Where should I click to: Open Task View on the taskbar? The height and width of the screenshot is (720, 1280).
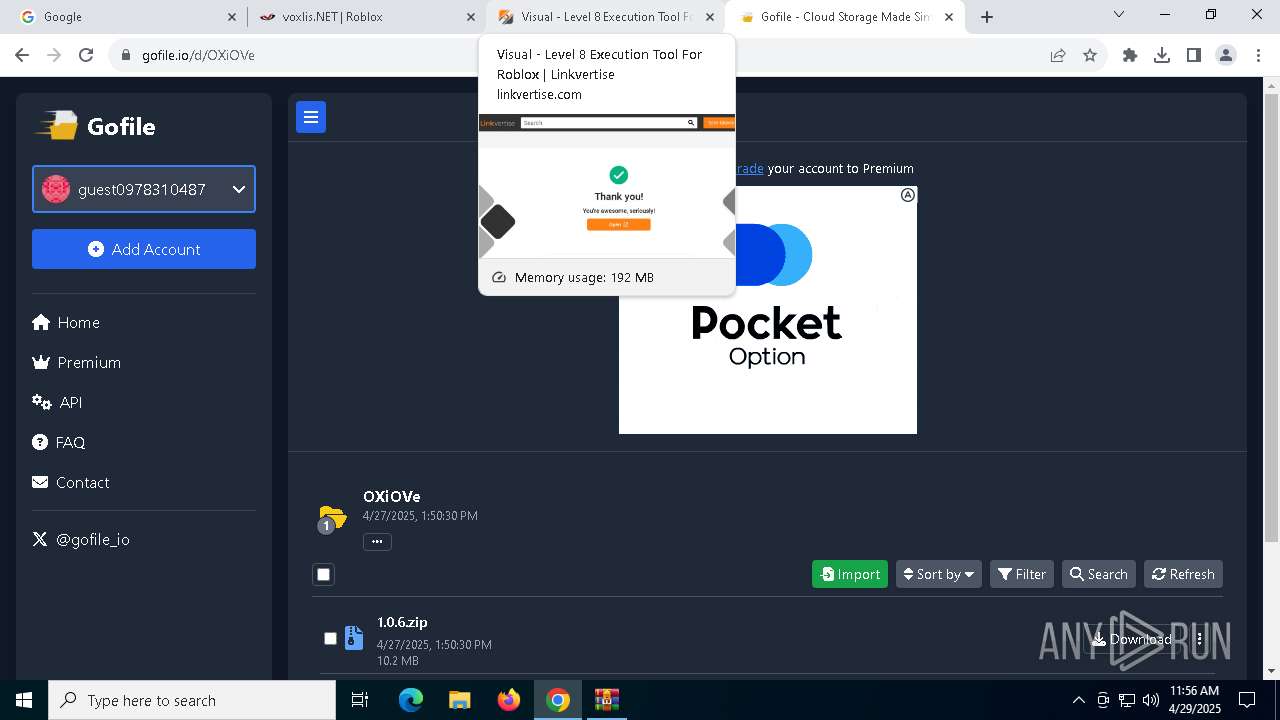click(x=360, y=700)
